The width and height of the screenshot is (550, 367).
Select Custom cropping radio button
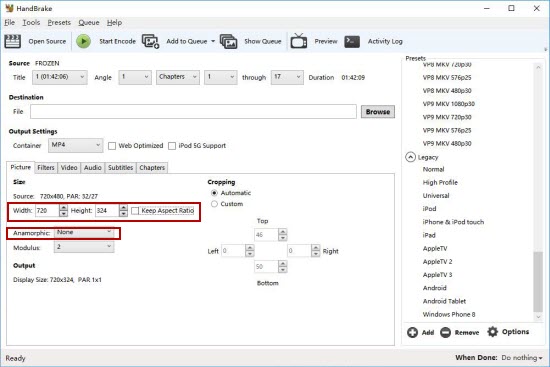[x=214, y=204]
